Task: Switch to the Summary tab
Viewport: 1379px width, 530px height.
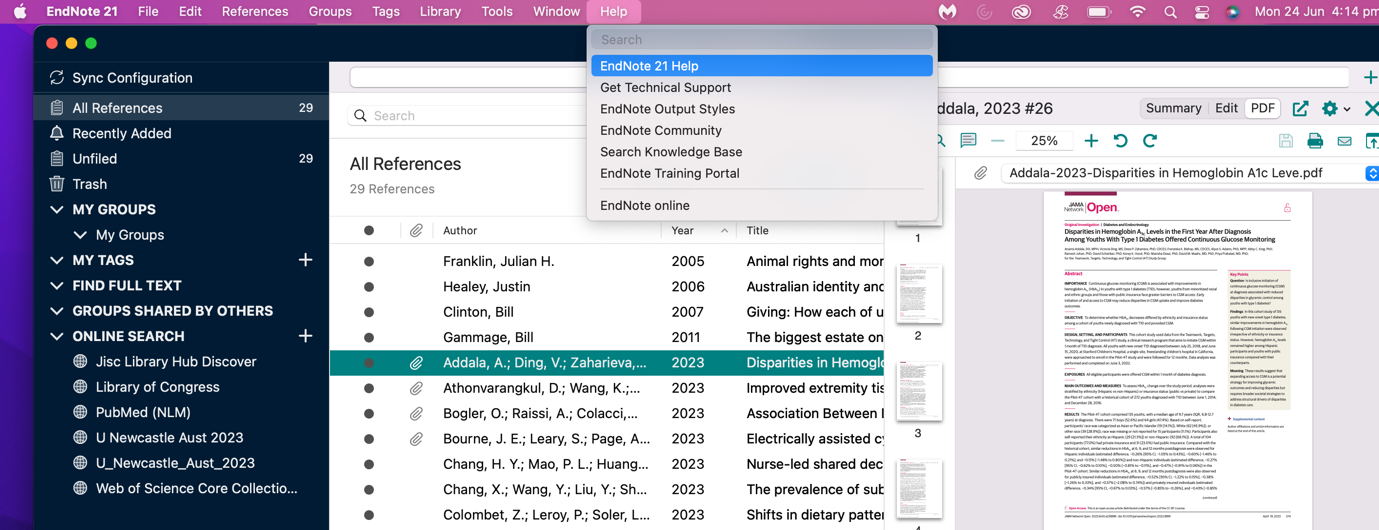Action: click(x=1173, y=108)
